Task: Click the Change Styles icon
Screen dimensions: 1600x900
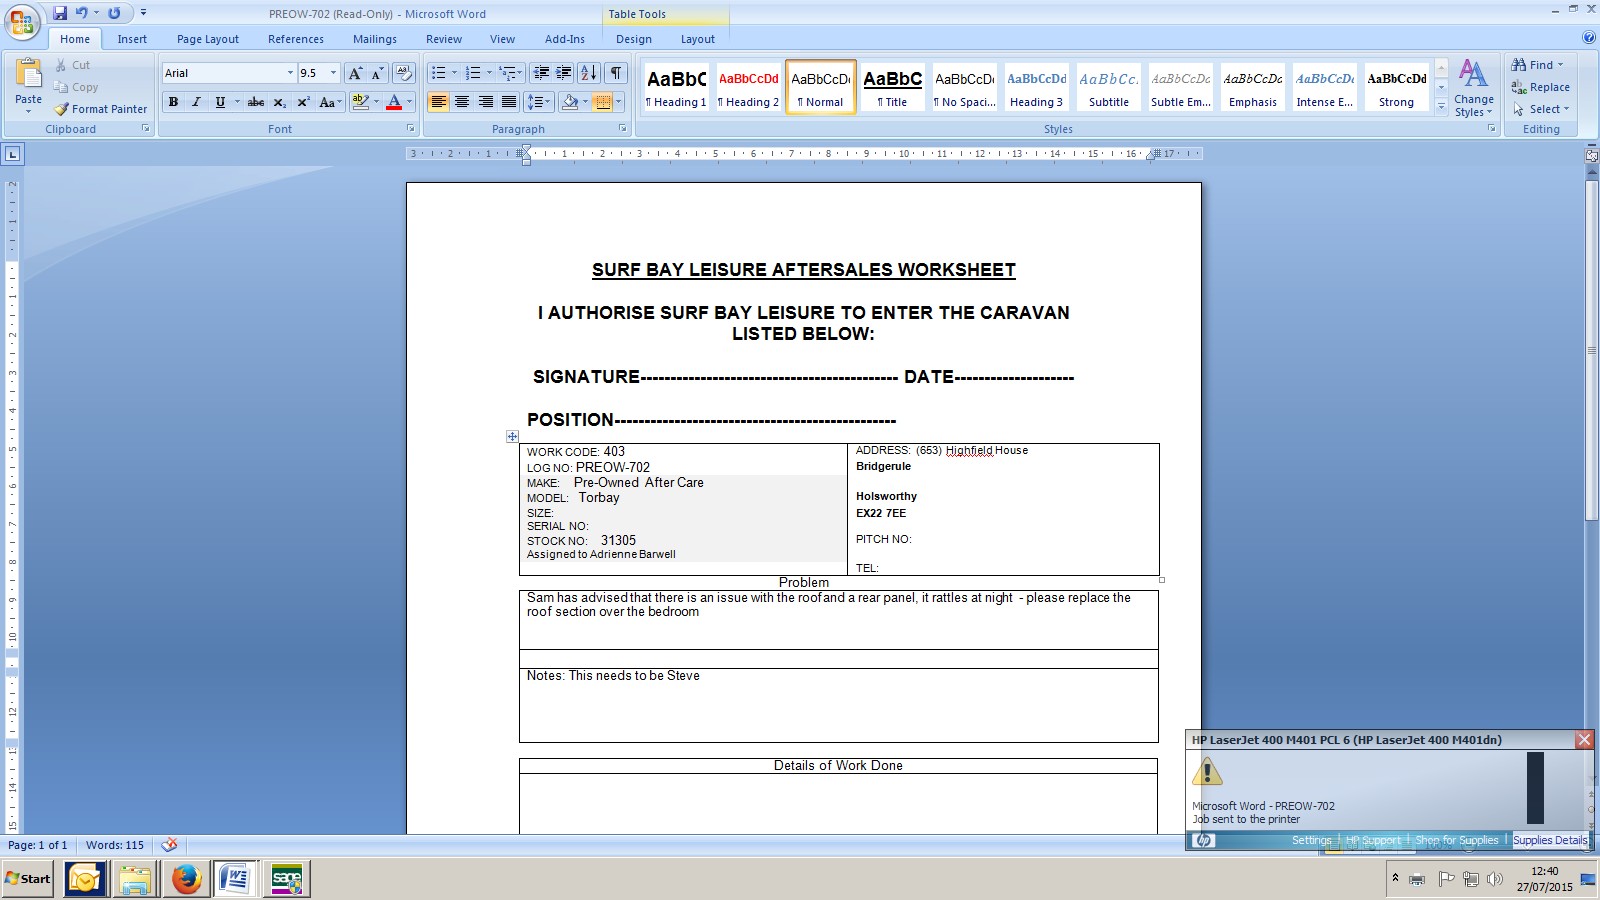Action: coord(1473,75)
